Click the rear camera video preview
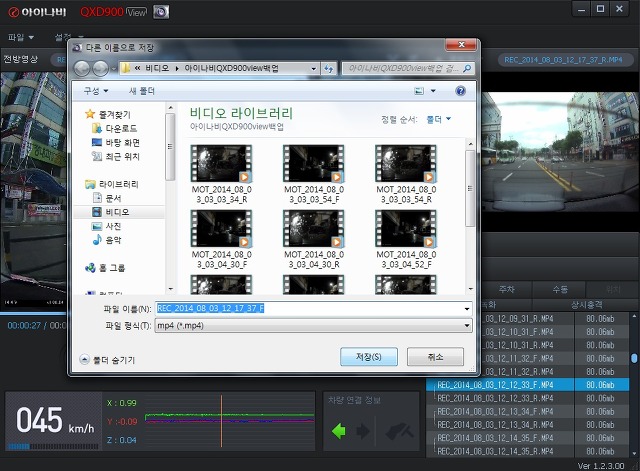640x471 pixels. (560, 151)
